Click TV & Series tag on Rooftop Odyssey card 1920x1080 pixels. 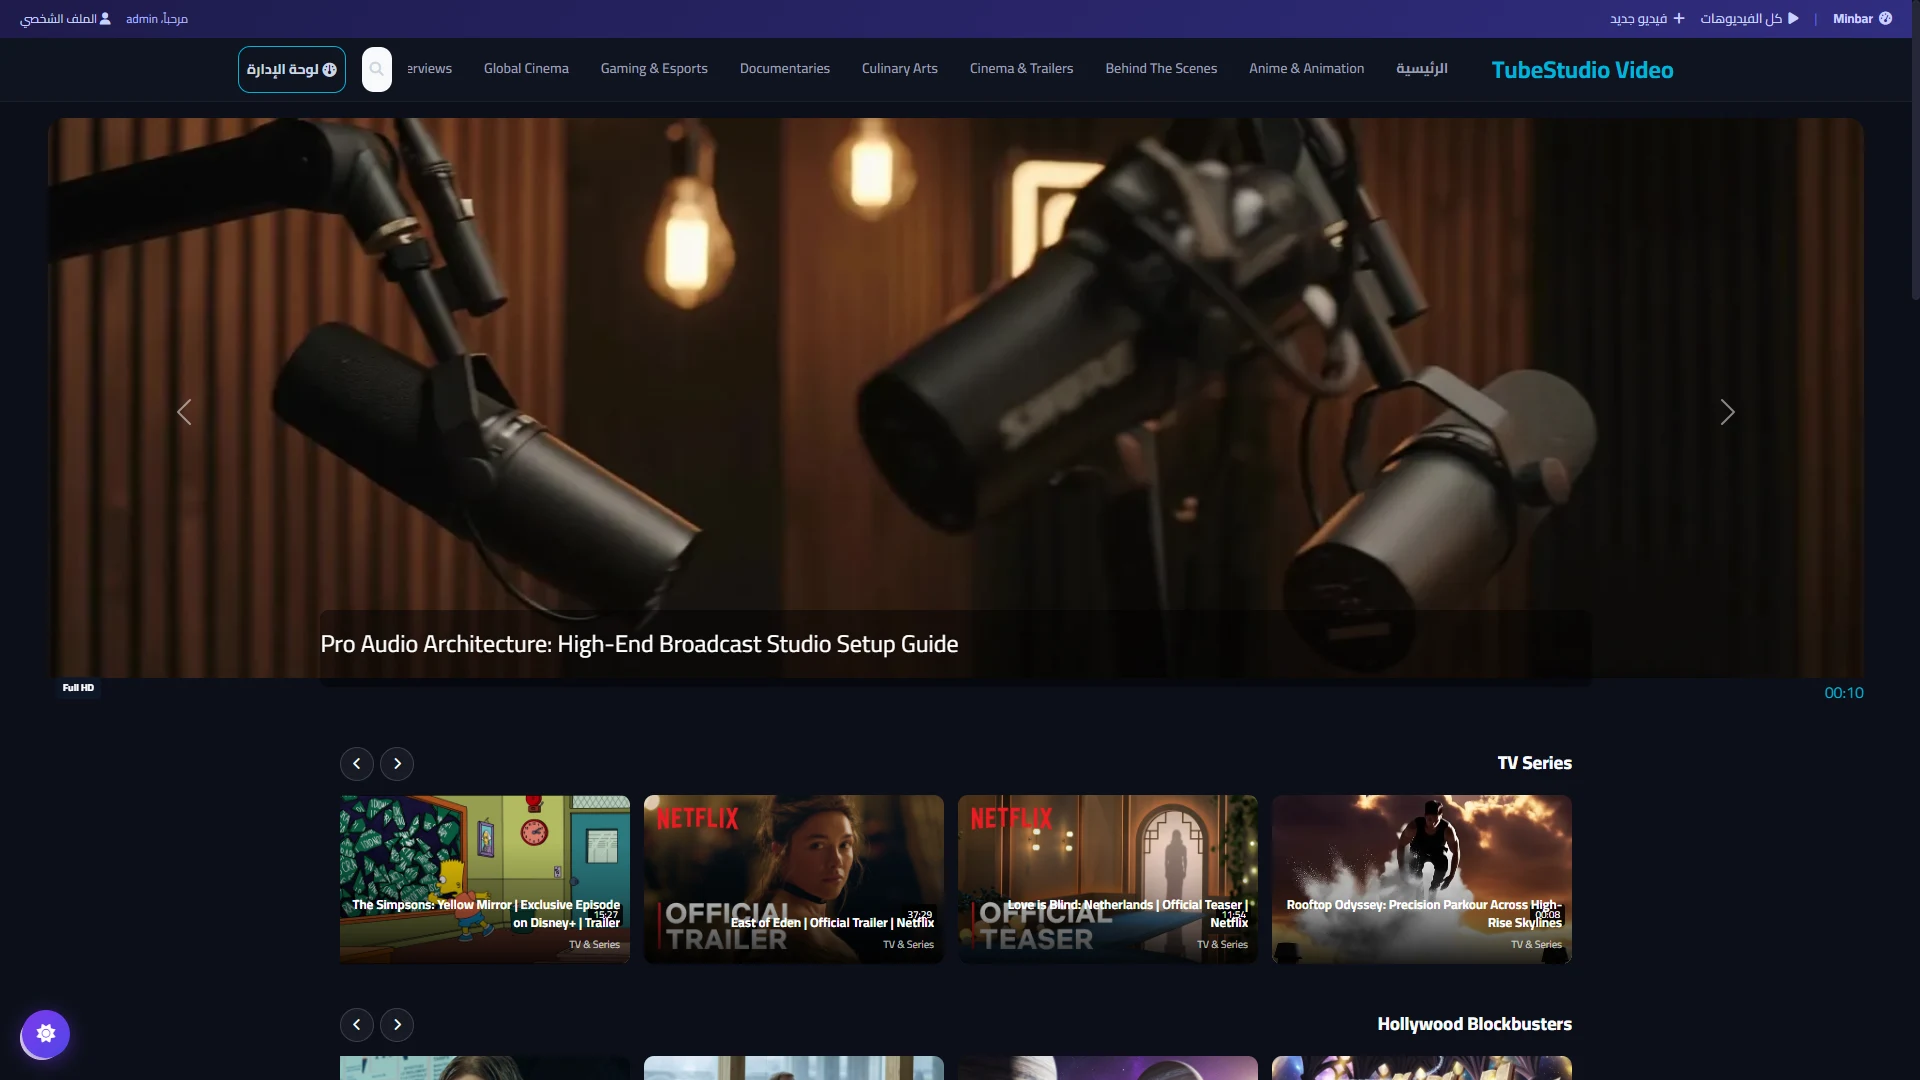pyautogui.click(x=1536, y=945)
